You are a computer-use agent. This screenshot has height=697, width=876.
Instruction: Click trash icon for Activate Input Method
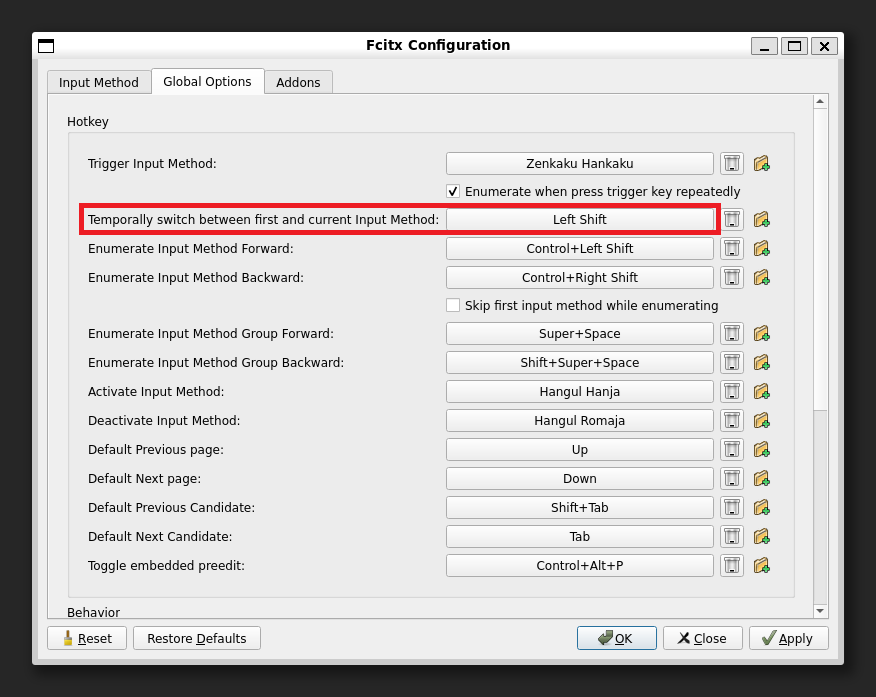click(x=732, y=392)
